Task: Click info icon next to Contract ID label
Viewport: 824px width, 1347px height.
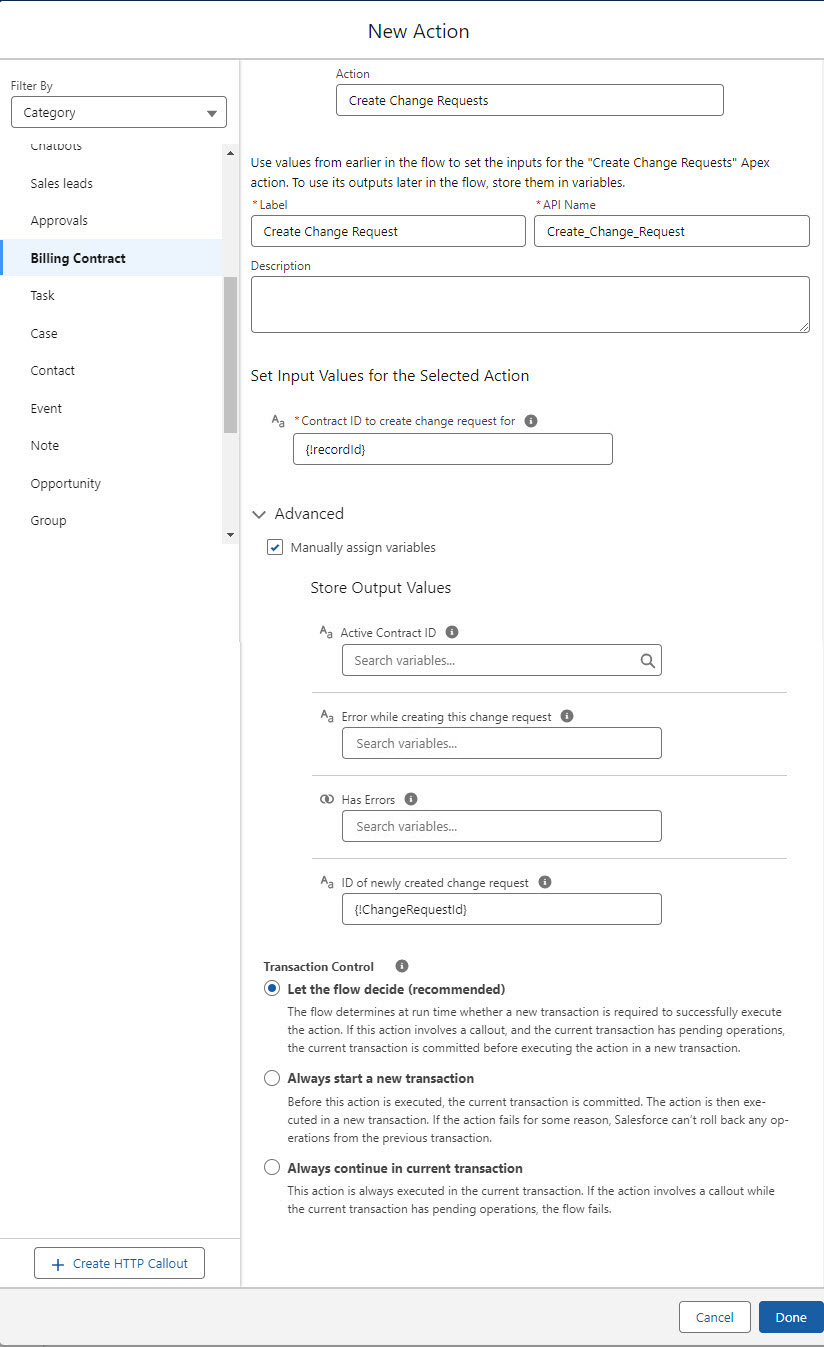Action: [x=531, y=421]
